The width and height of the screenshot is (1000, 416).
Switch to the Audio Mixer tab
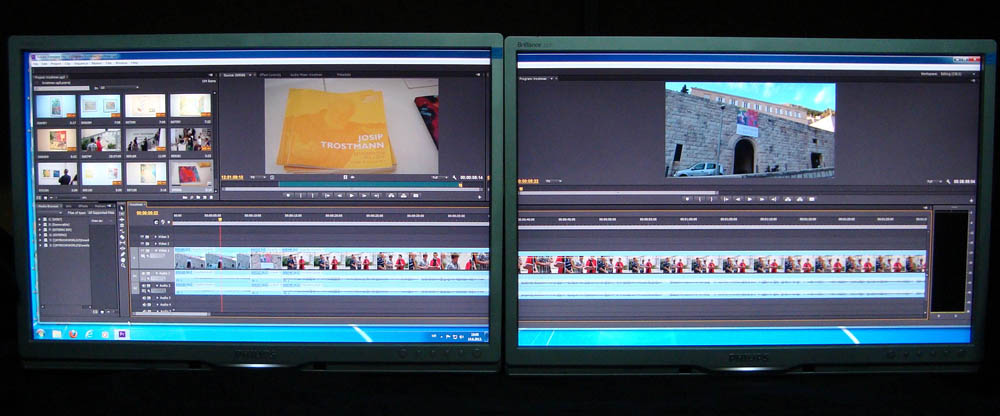(x=306, y=75)
